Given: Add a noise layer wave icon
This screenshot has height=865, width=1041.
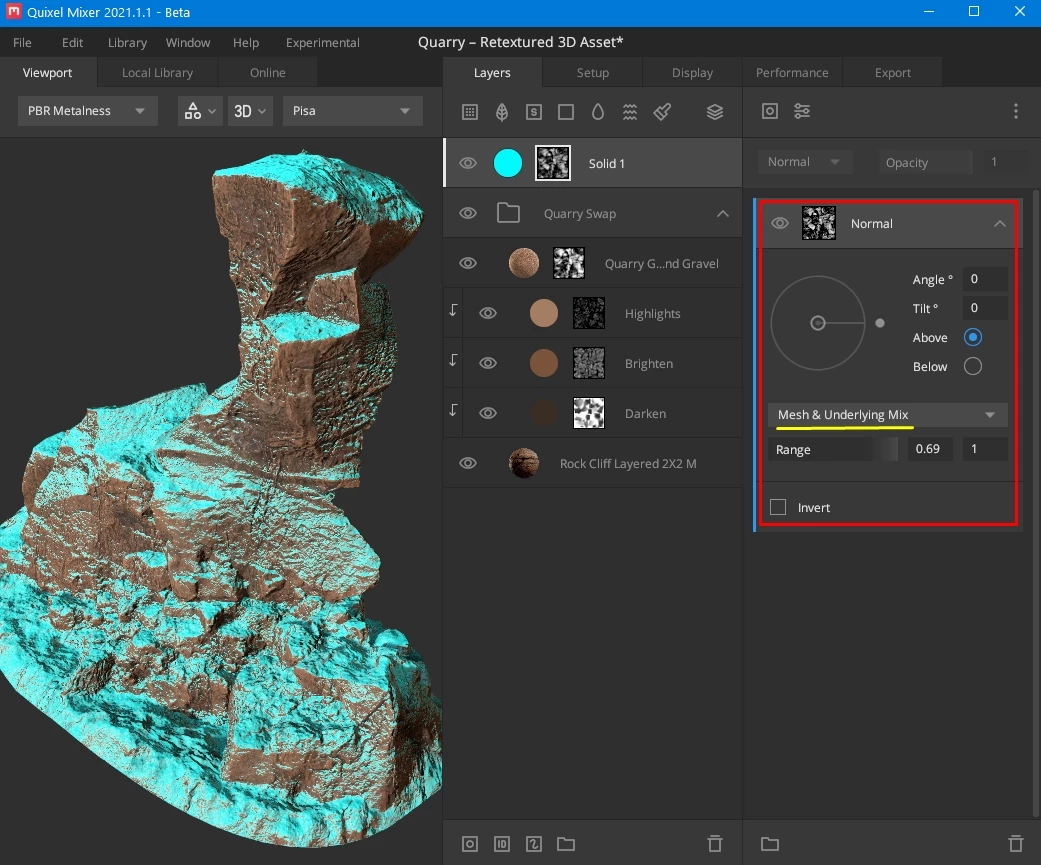Looking at the screenshot, I should click(630, 112).
